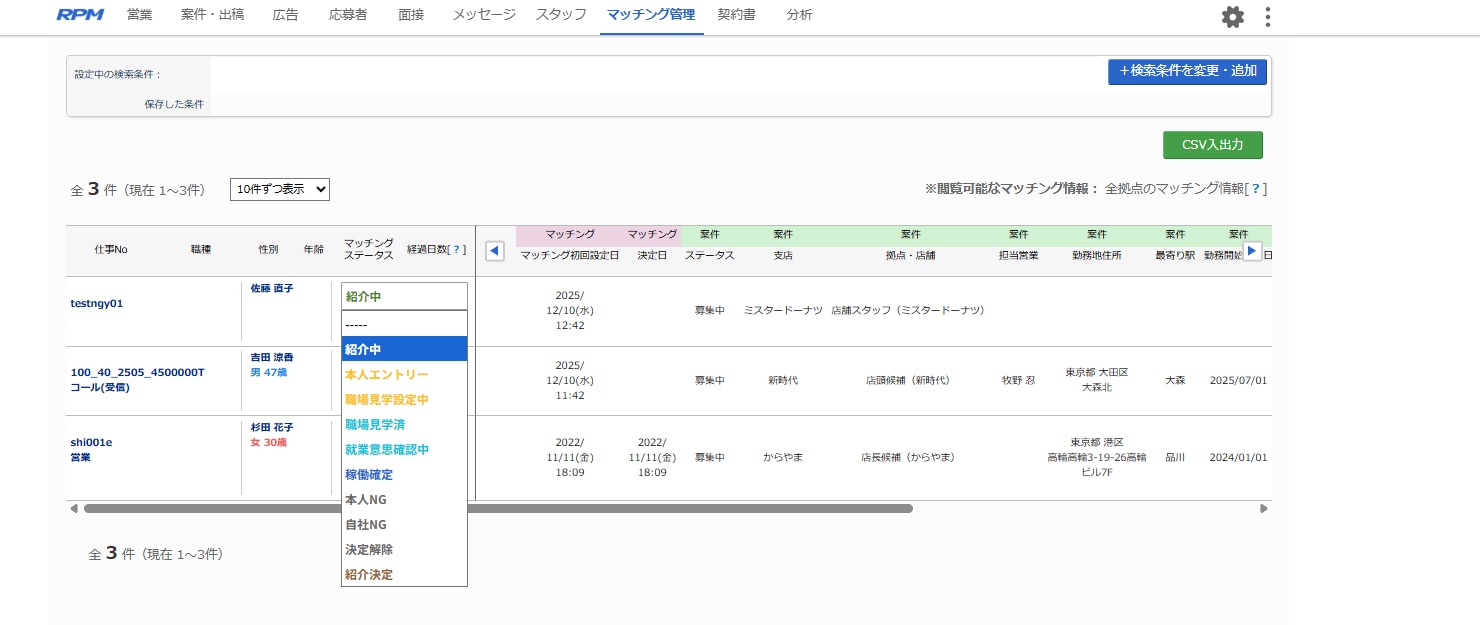This screenshot has height=625, width=1480.
Task: Open the settings gear icon
Action: tap(1232, 17)
